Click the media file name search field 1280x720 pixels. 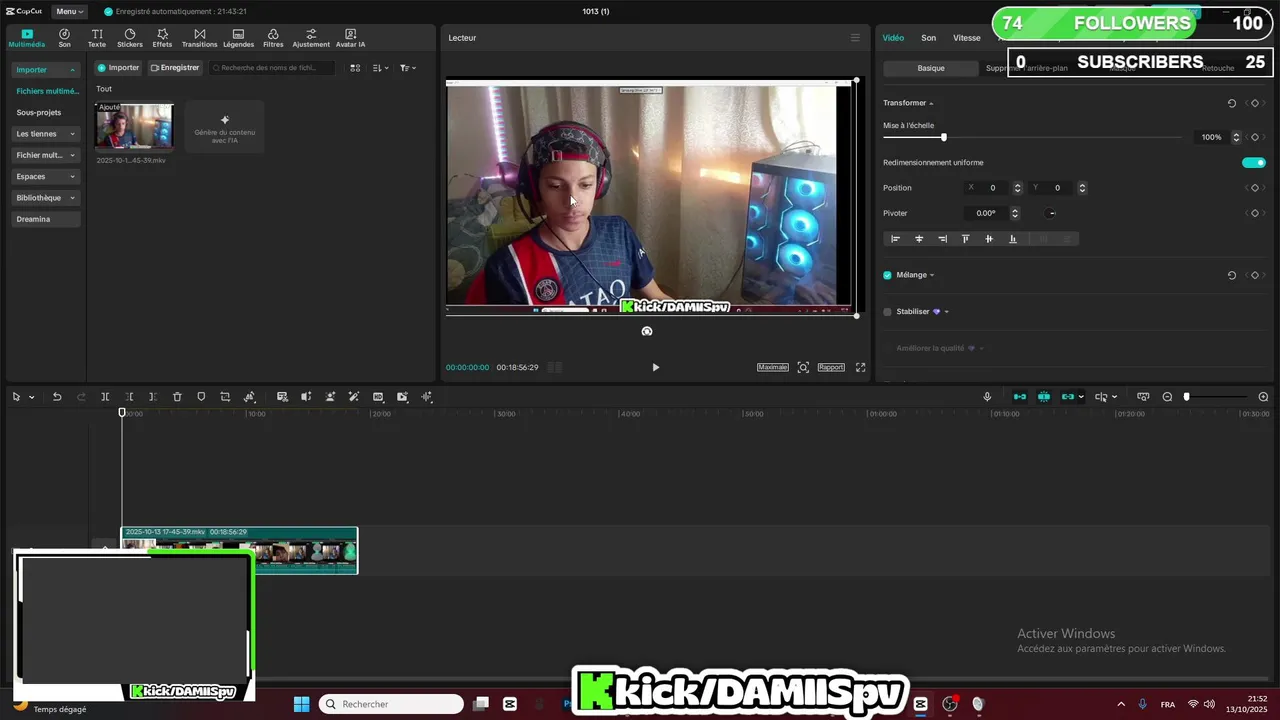pyautogui.click(x=272, y=68)
